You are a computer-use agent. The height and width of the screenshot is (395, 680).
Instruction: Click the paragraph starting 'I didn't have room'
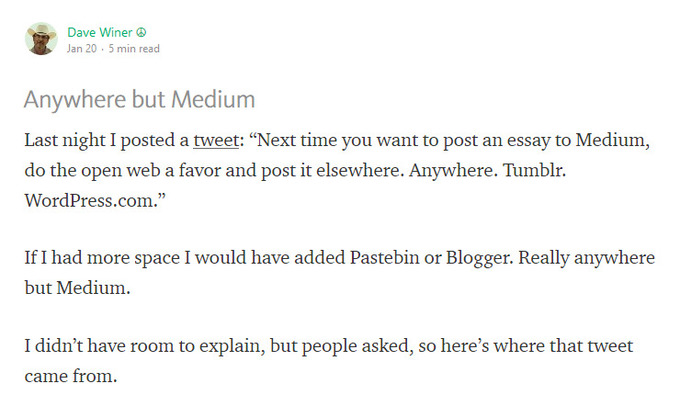tap(329, 361)
